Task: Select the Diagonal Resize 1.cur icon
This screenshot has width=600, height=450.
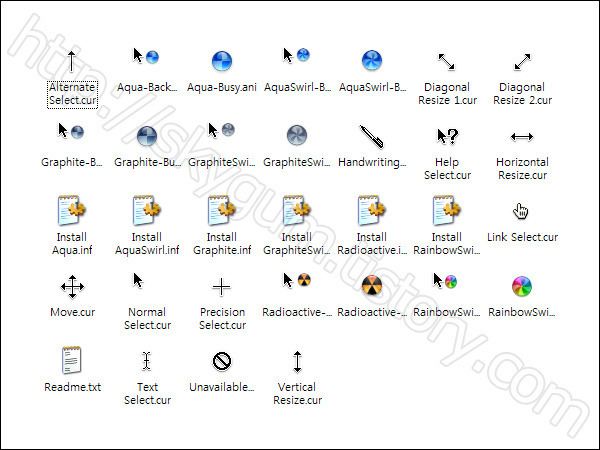Action: (447, 62)
